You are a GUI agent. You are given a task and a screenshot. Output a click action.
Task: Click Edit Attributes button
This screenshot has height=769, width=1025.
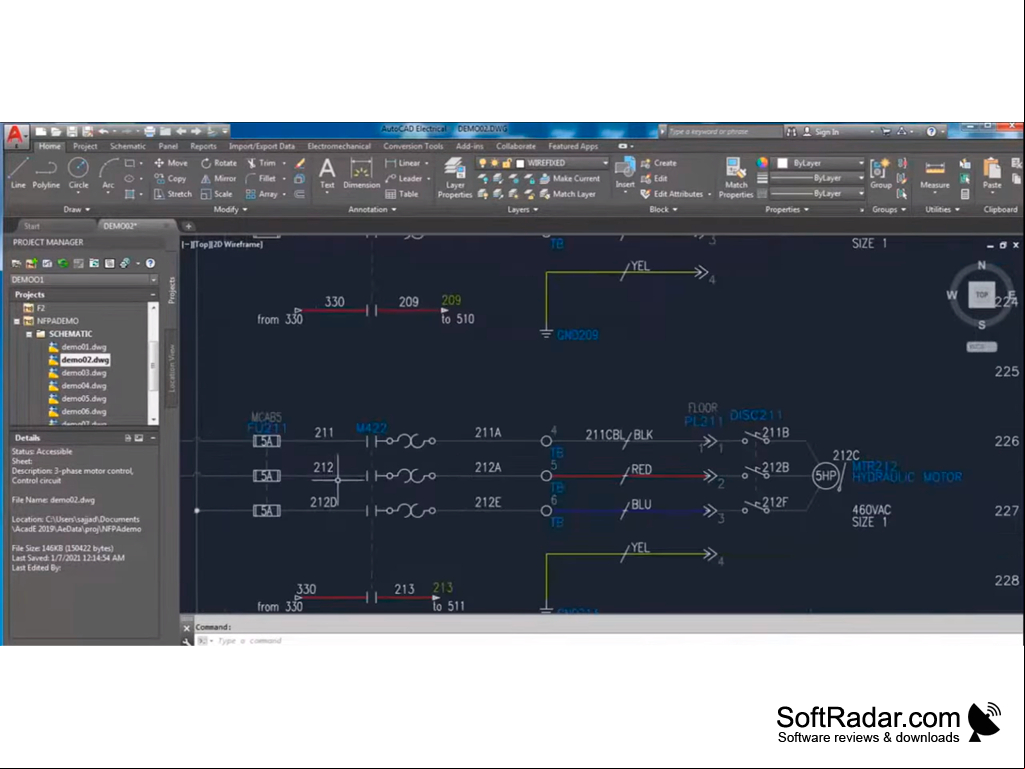[x=672, y=194]
